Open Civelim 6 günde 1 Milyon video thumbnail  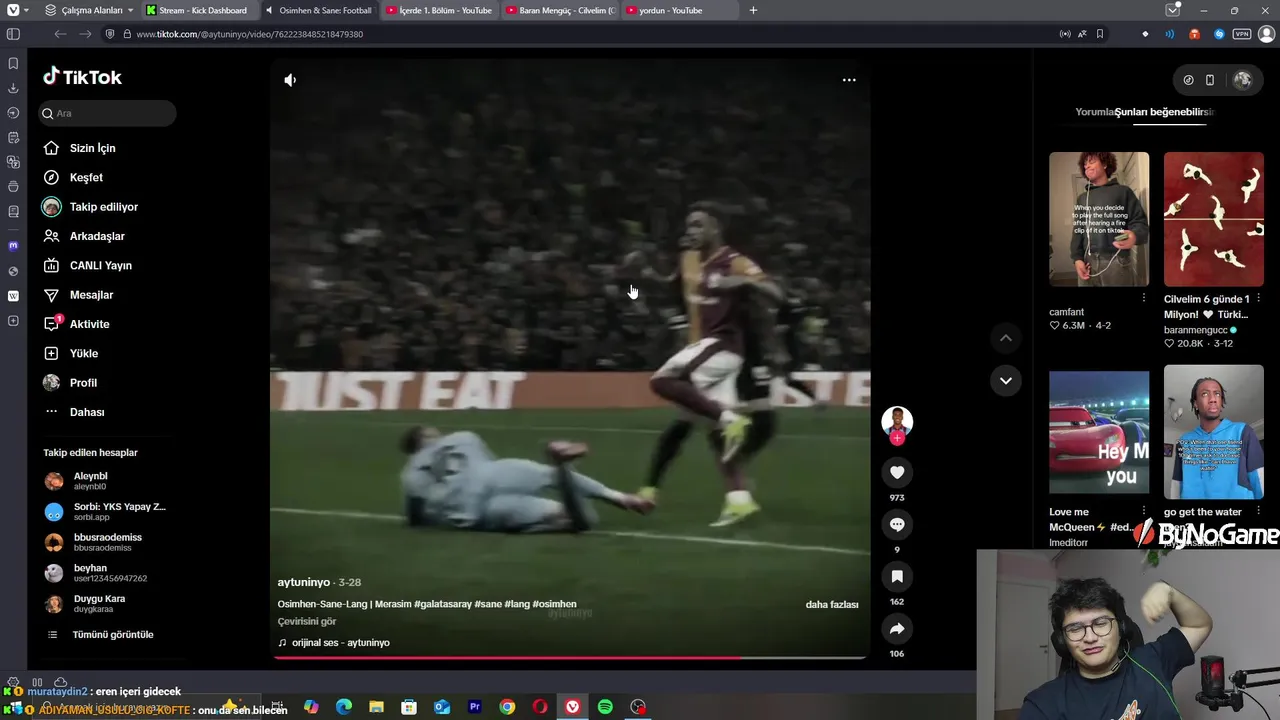tap(1214, 219)
